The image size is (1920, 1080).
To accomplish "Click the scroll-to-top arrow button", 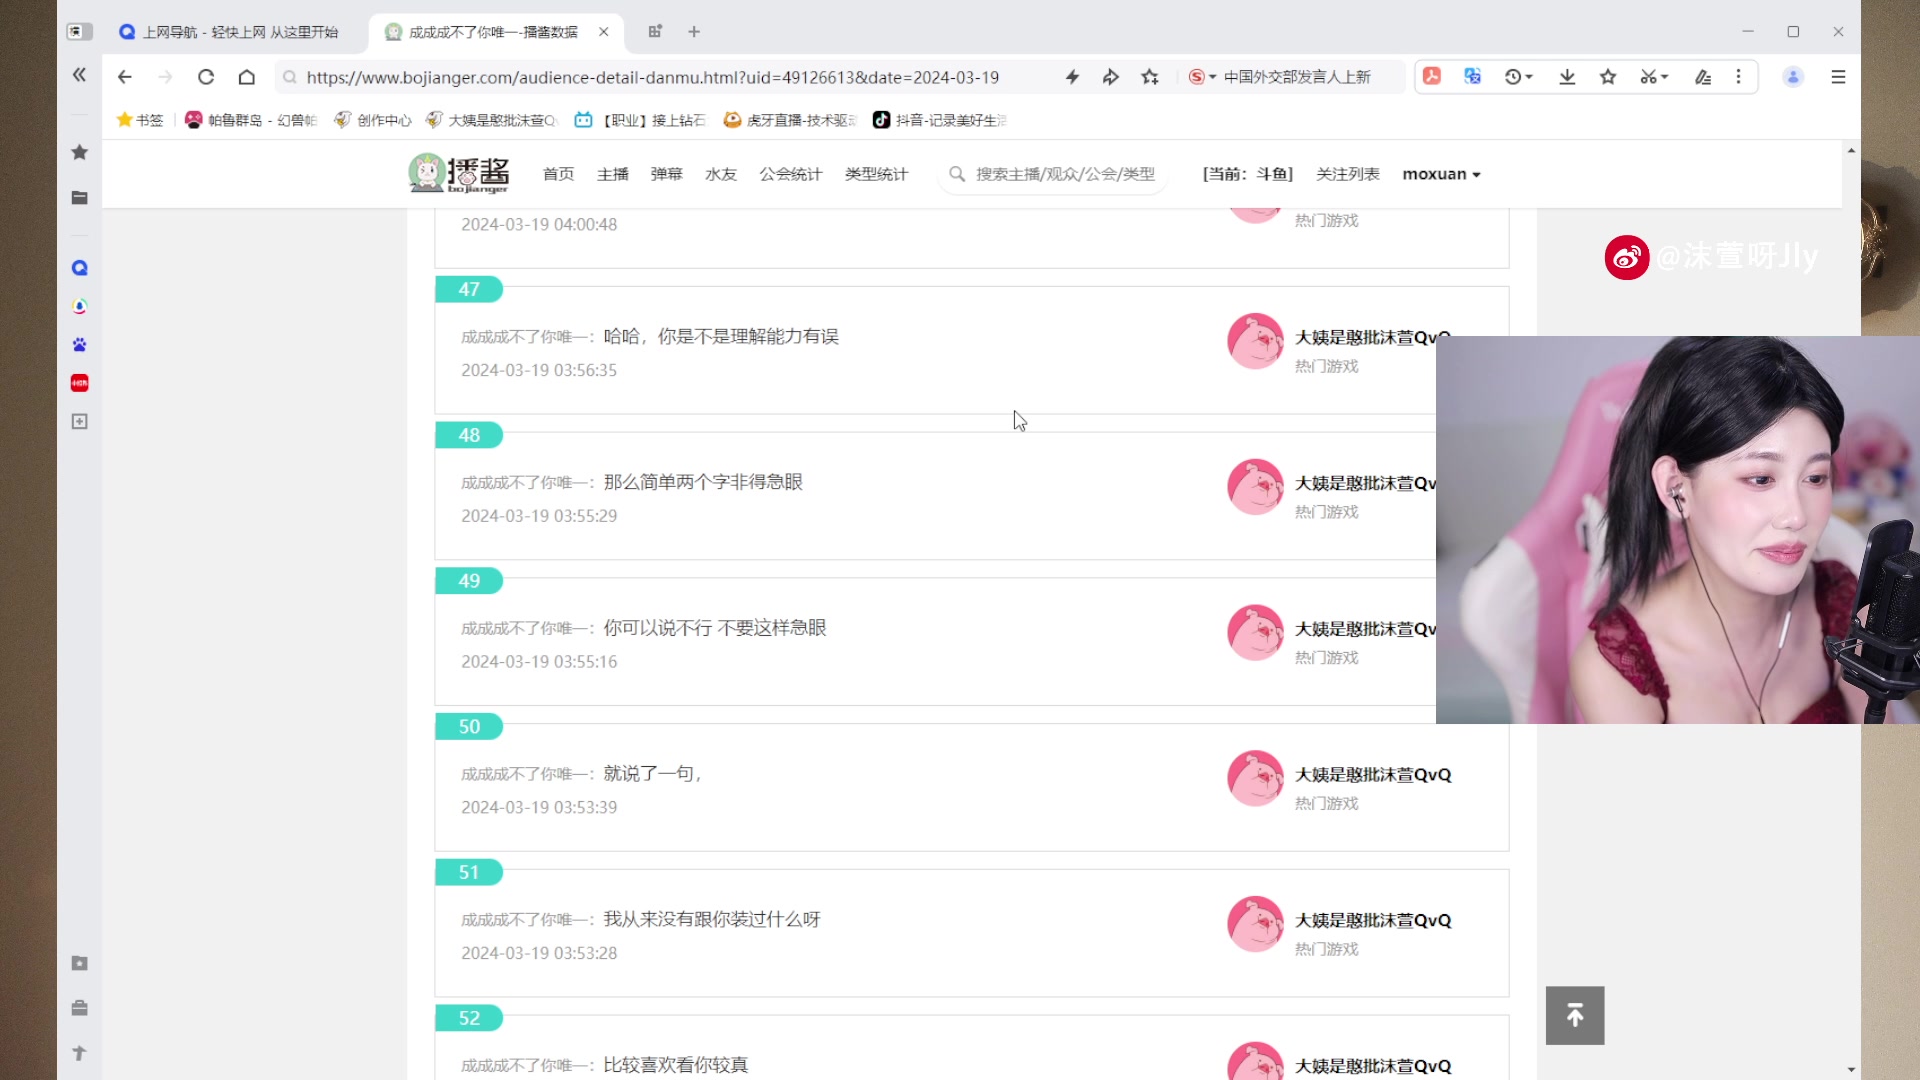I will (1574, 1015).
